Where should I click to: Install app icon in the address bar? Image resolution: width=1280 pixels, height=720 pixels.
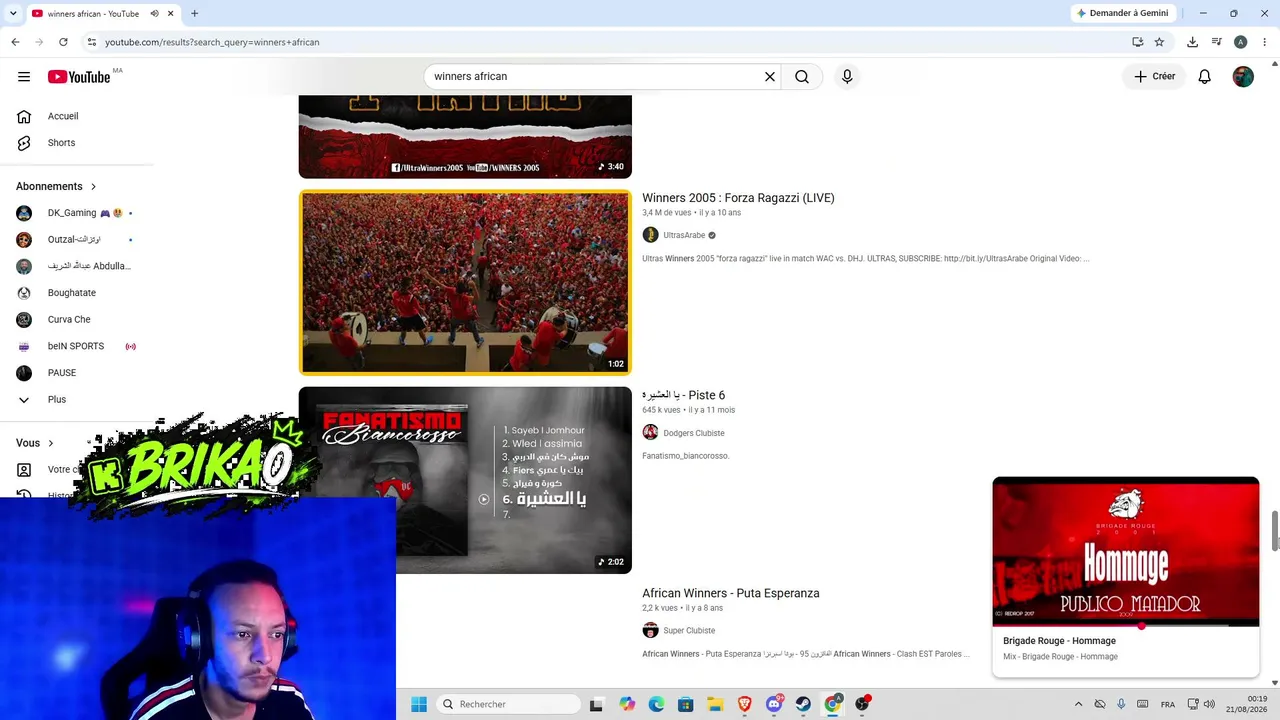pos(1137,42)
